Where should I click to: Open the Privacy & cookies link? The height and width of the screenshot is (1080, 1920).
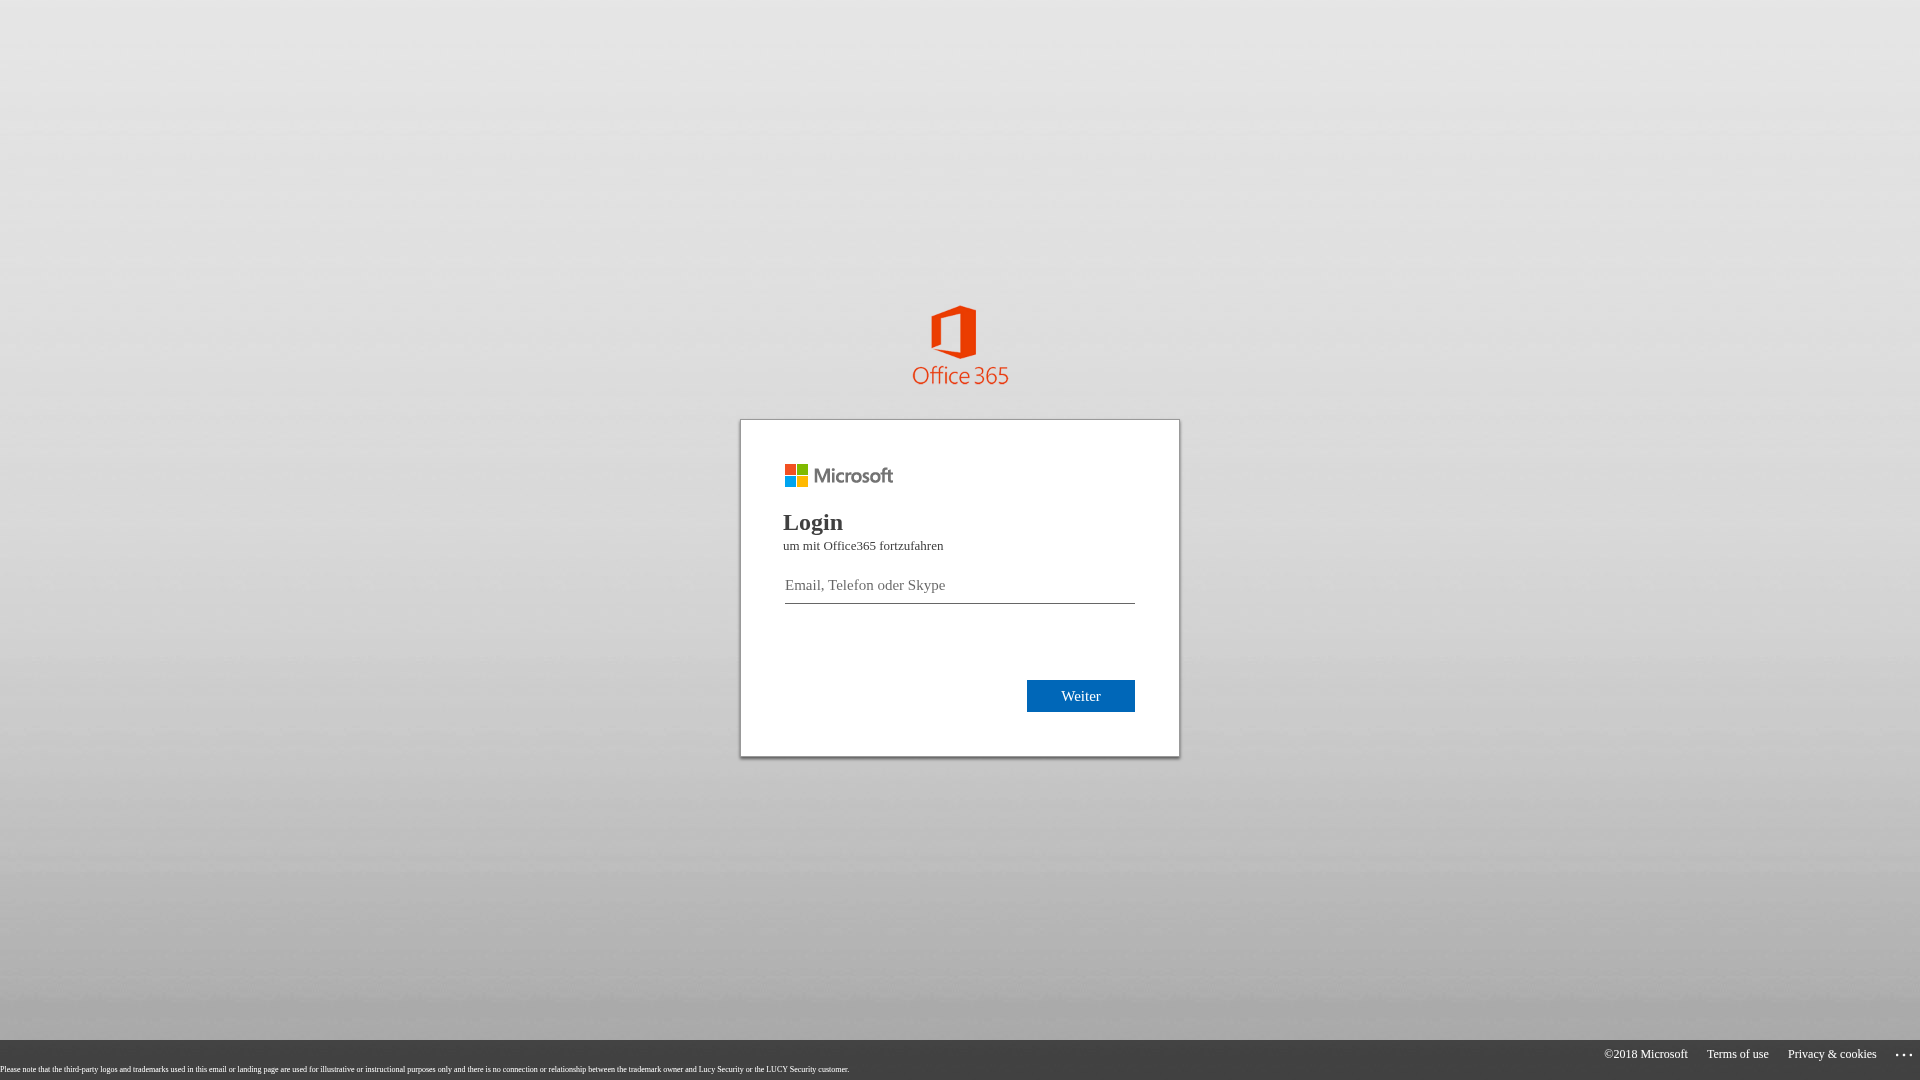coord(1832,1054)
